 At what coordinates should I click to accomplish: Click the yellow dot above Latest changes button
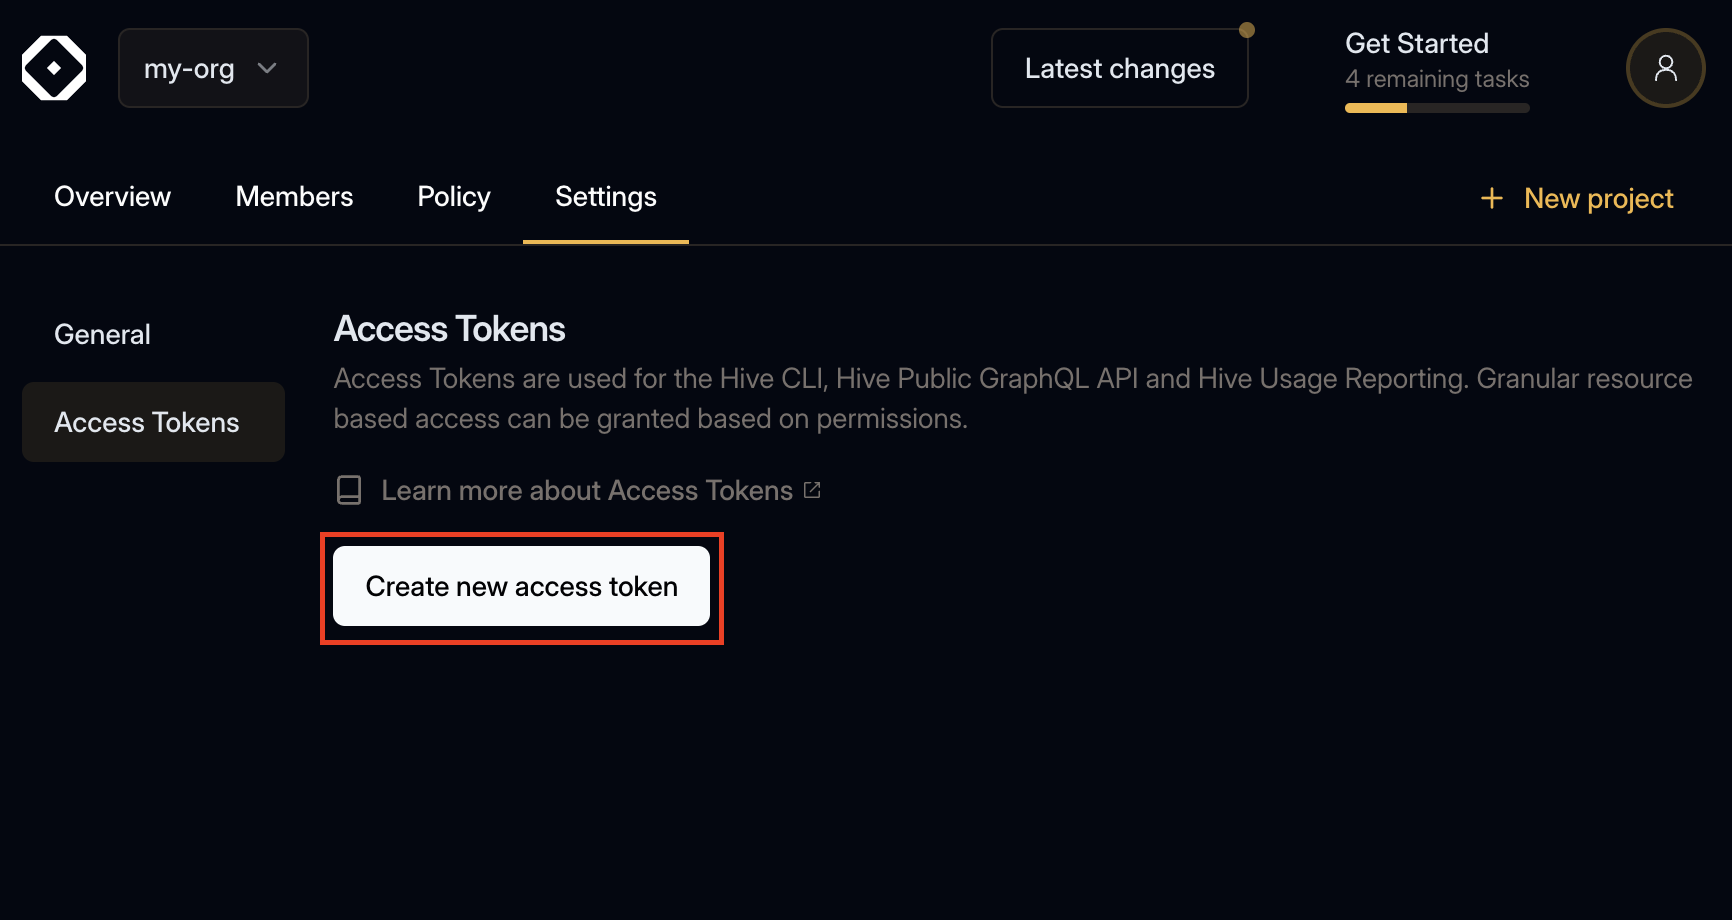tap(1247, 29)
